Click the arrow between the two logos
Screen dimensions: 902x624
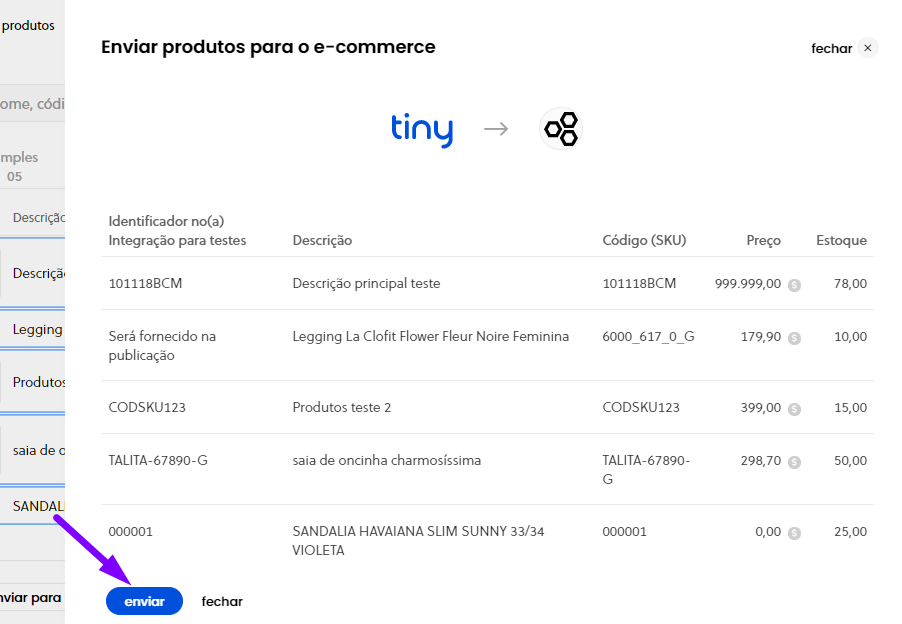[x=496, y=129]
